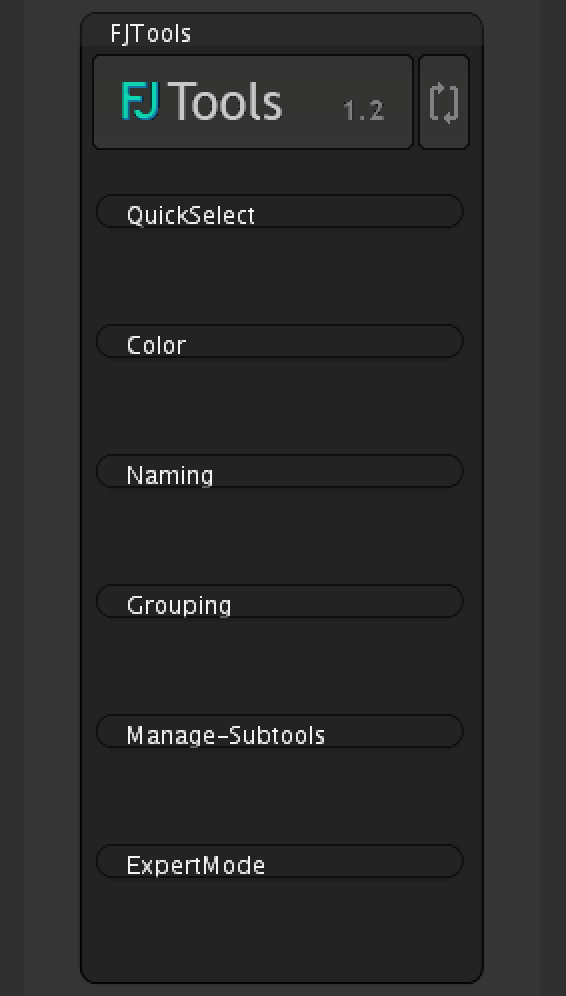
Task: Click the Naming label text
Action: point(170,475)
